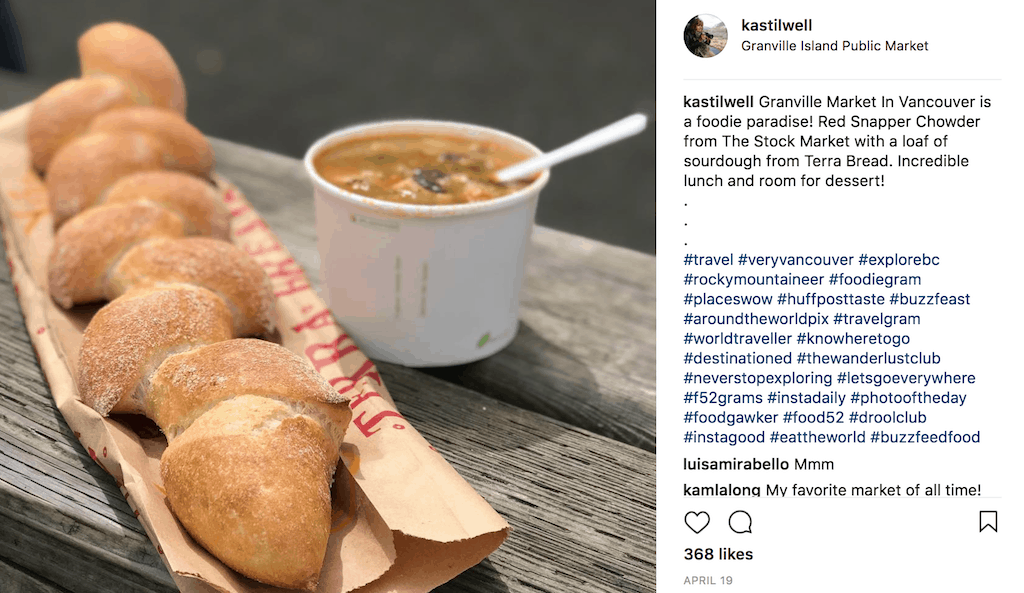Open comments with the speech bubble icon
Image resolution: width=1024 pixels, height=593 pixels.
pos(741,522)
